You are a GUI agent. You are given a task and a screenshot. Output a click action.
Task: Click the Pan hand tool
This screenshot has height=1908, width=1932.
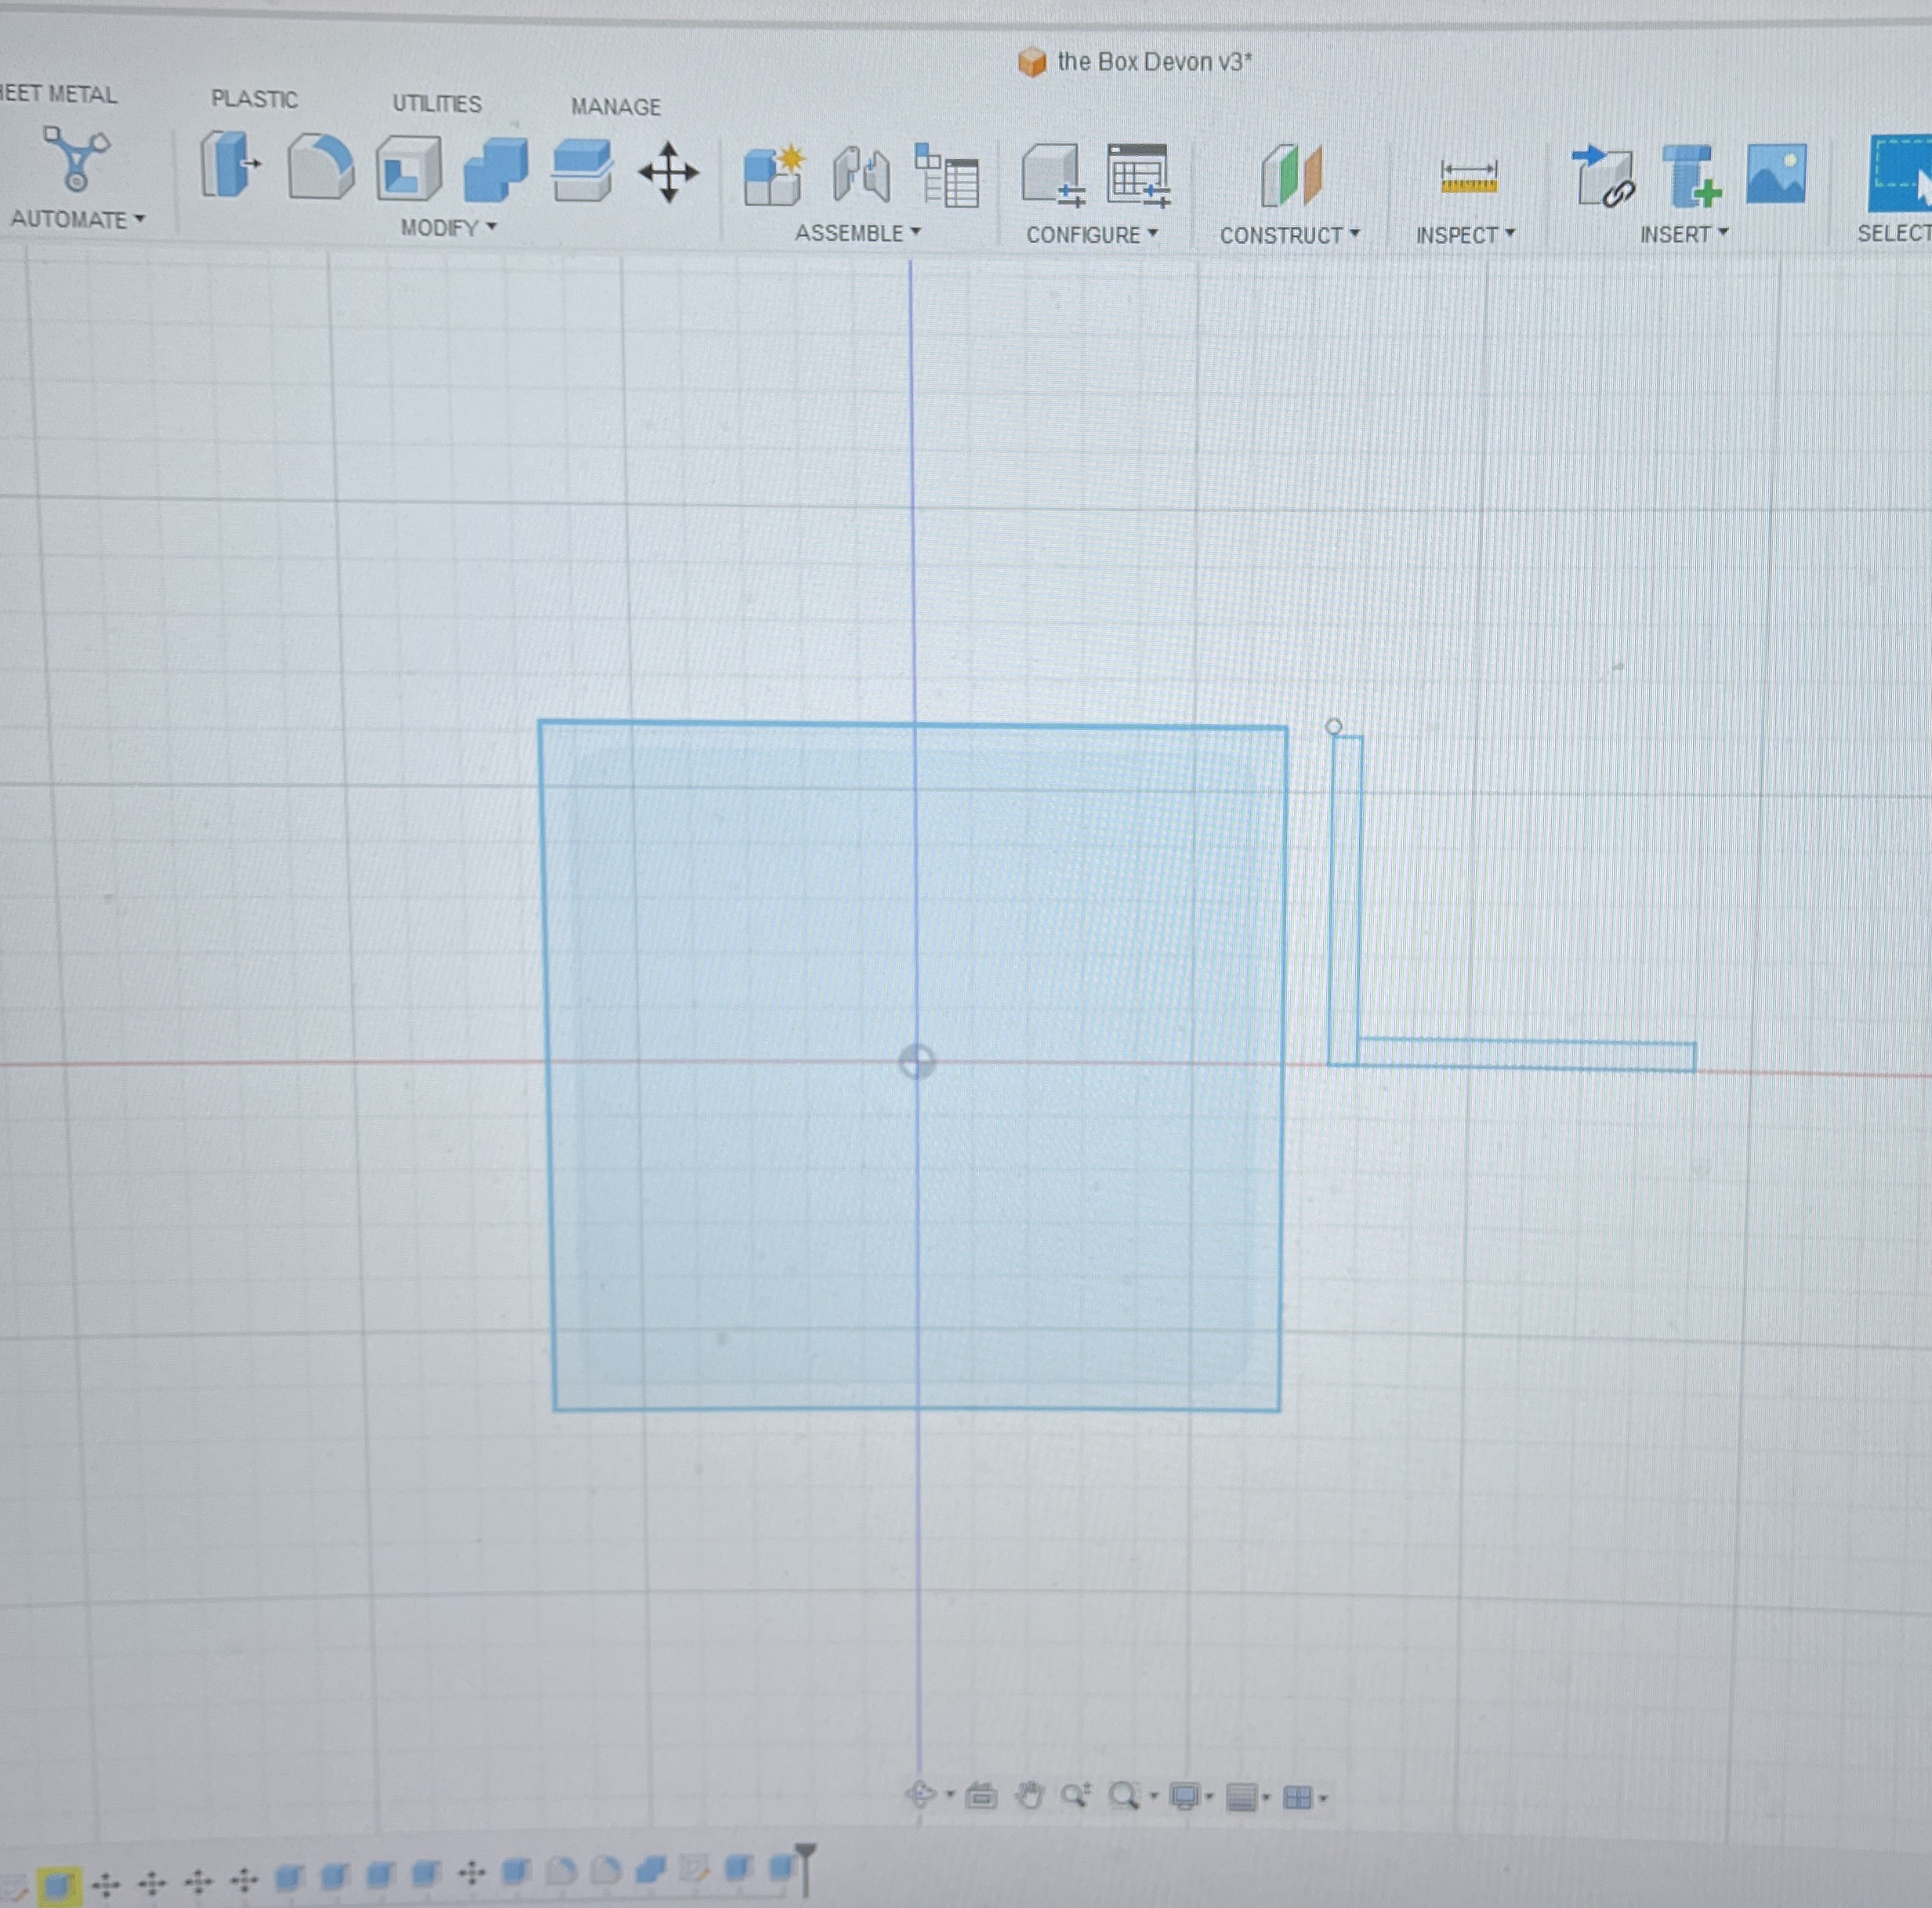[x=1029, y=1796]
